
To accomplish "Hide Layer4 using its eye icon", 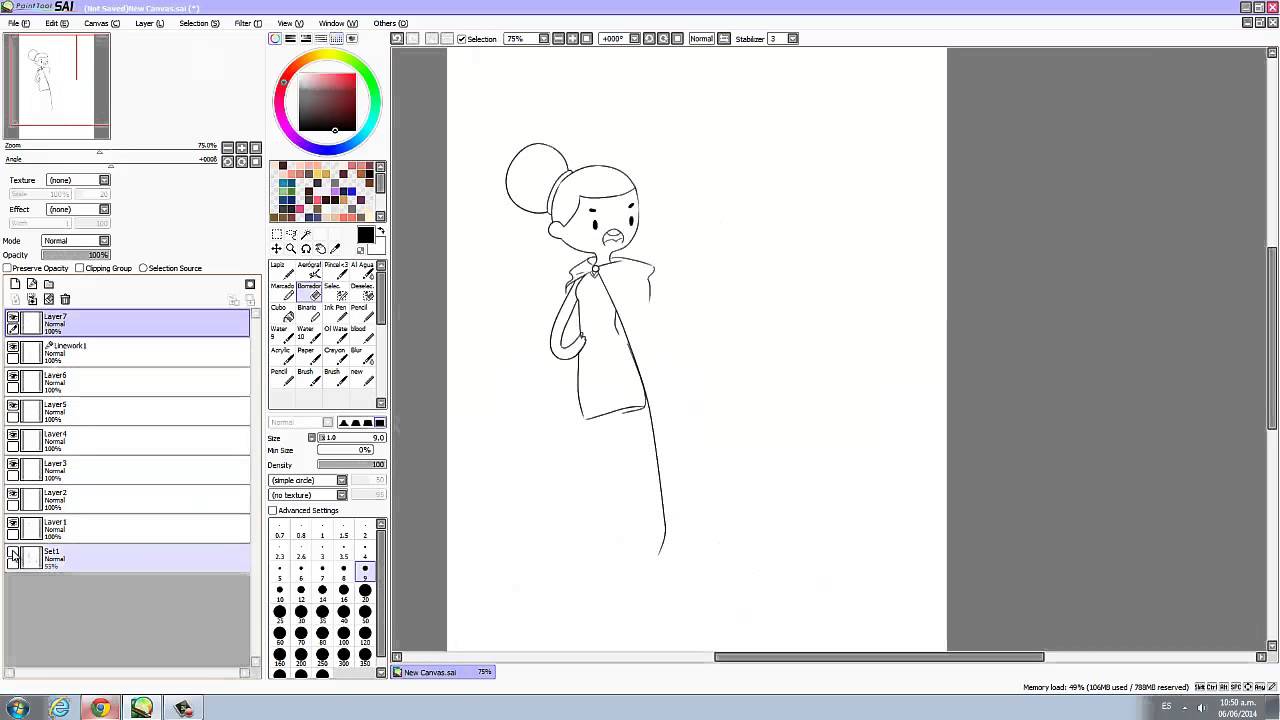I will click(x=13, y=435).
